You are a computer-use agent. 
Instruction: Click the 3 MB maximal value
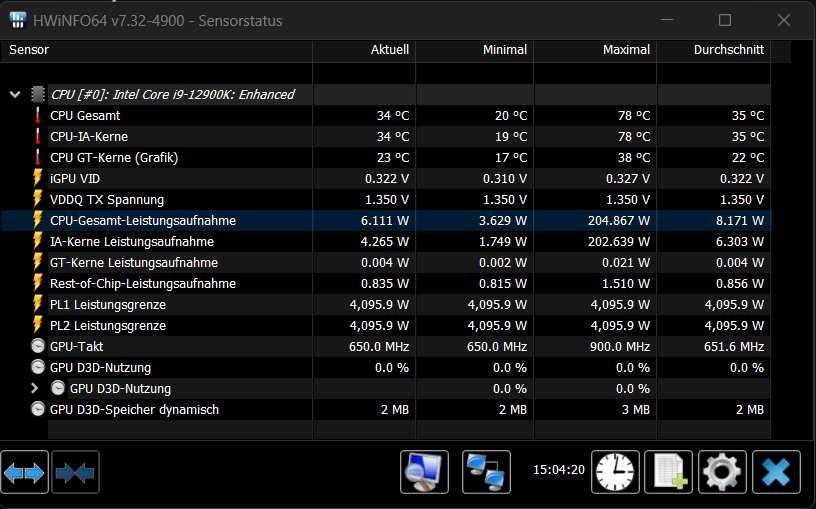click(x=635, y=410)
